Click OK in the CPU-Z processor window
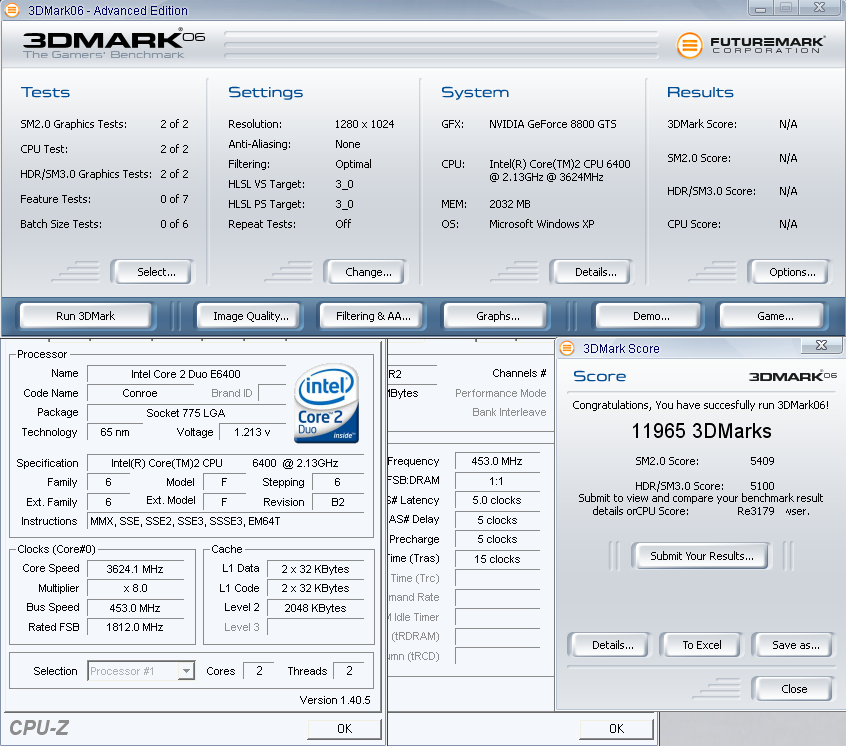The height and width of the screenshot is (746, 846). tap(344, 729)
